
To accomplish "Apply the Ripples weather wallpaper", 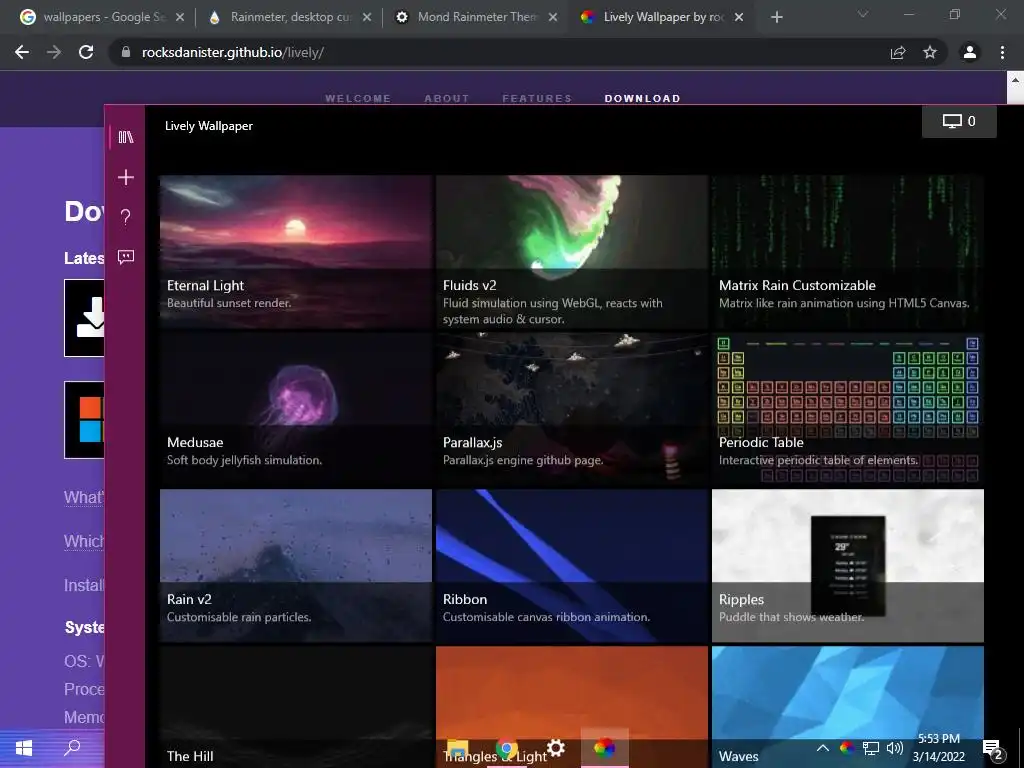I will pyautogui.click(x=848, y=566).
